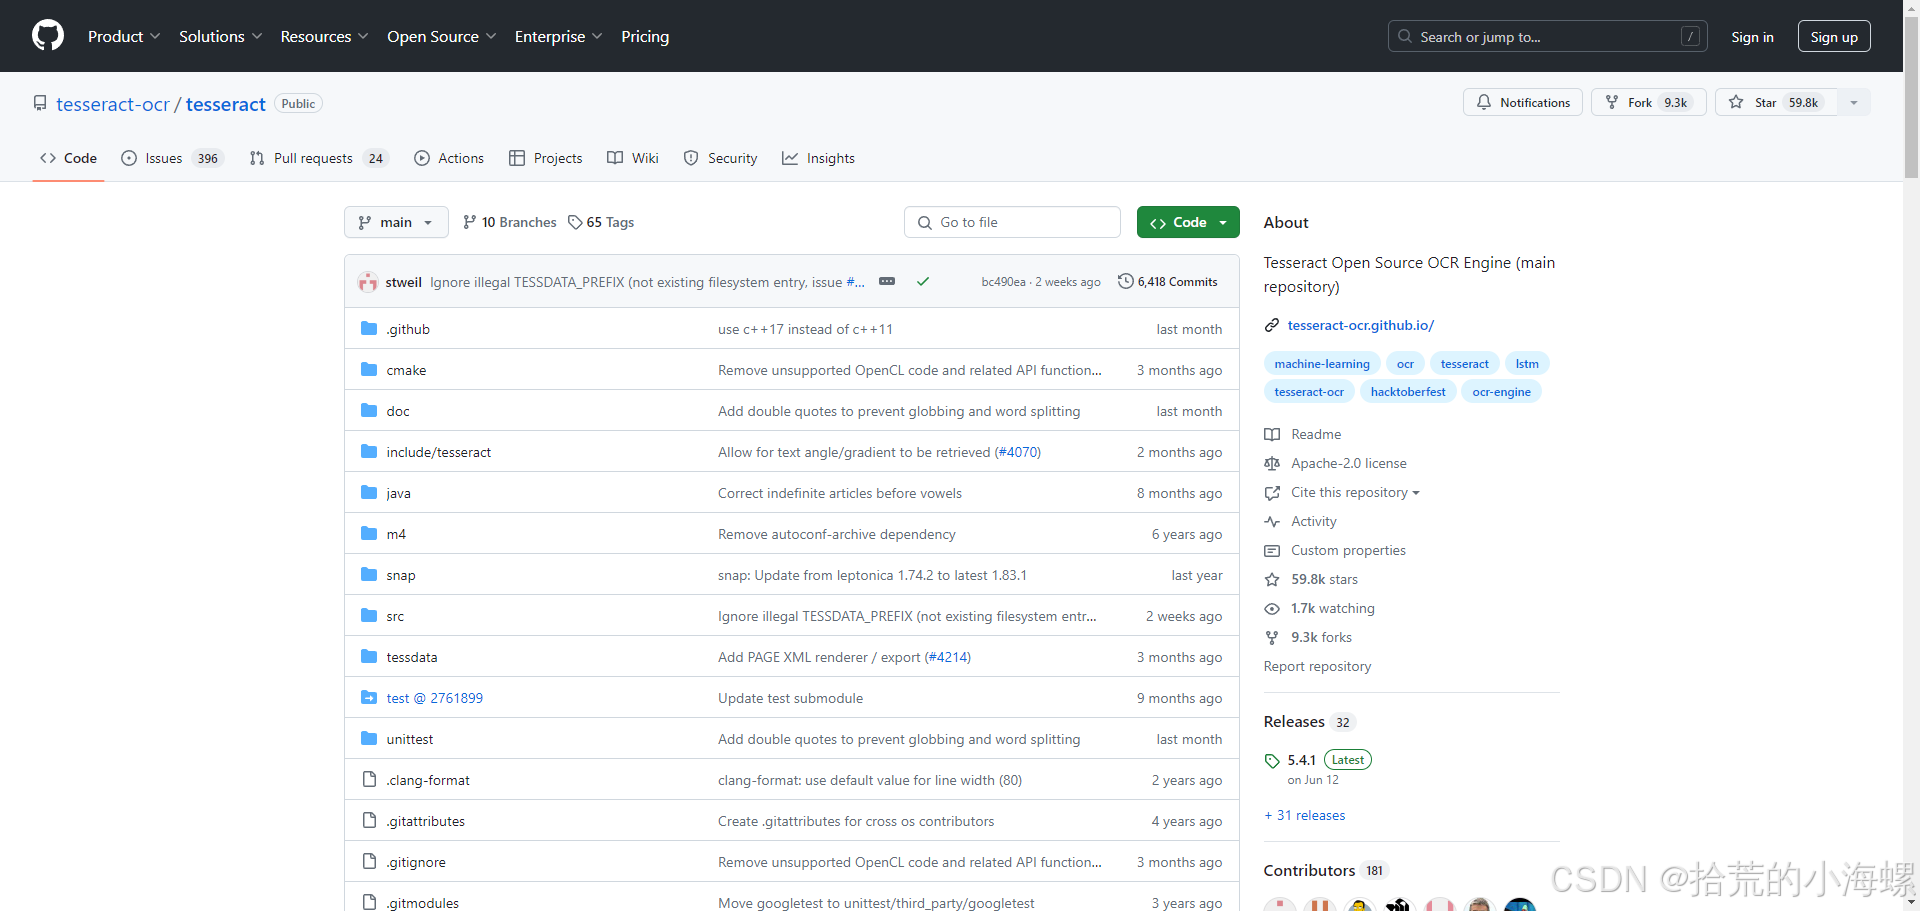Click the hacktoberfest topic tag

(x=1408, y=392)
